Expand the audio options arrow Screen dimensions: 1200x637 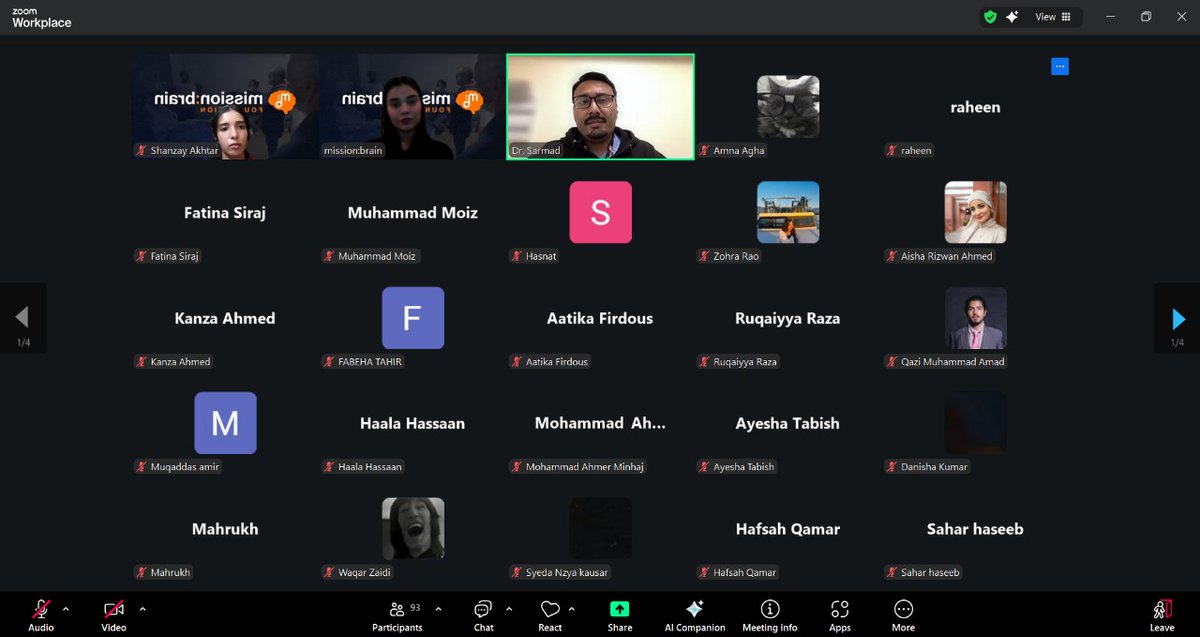[x=66, y=608]
